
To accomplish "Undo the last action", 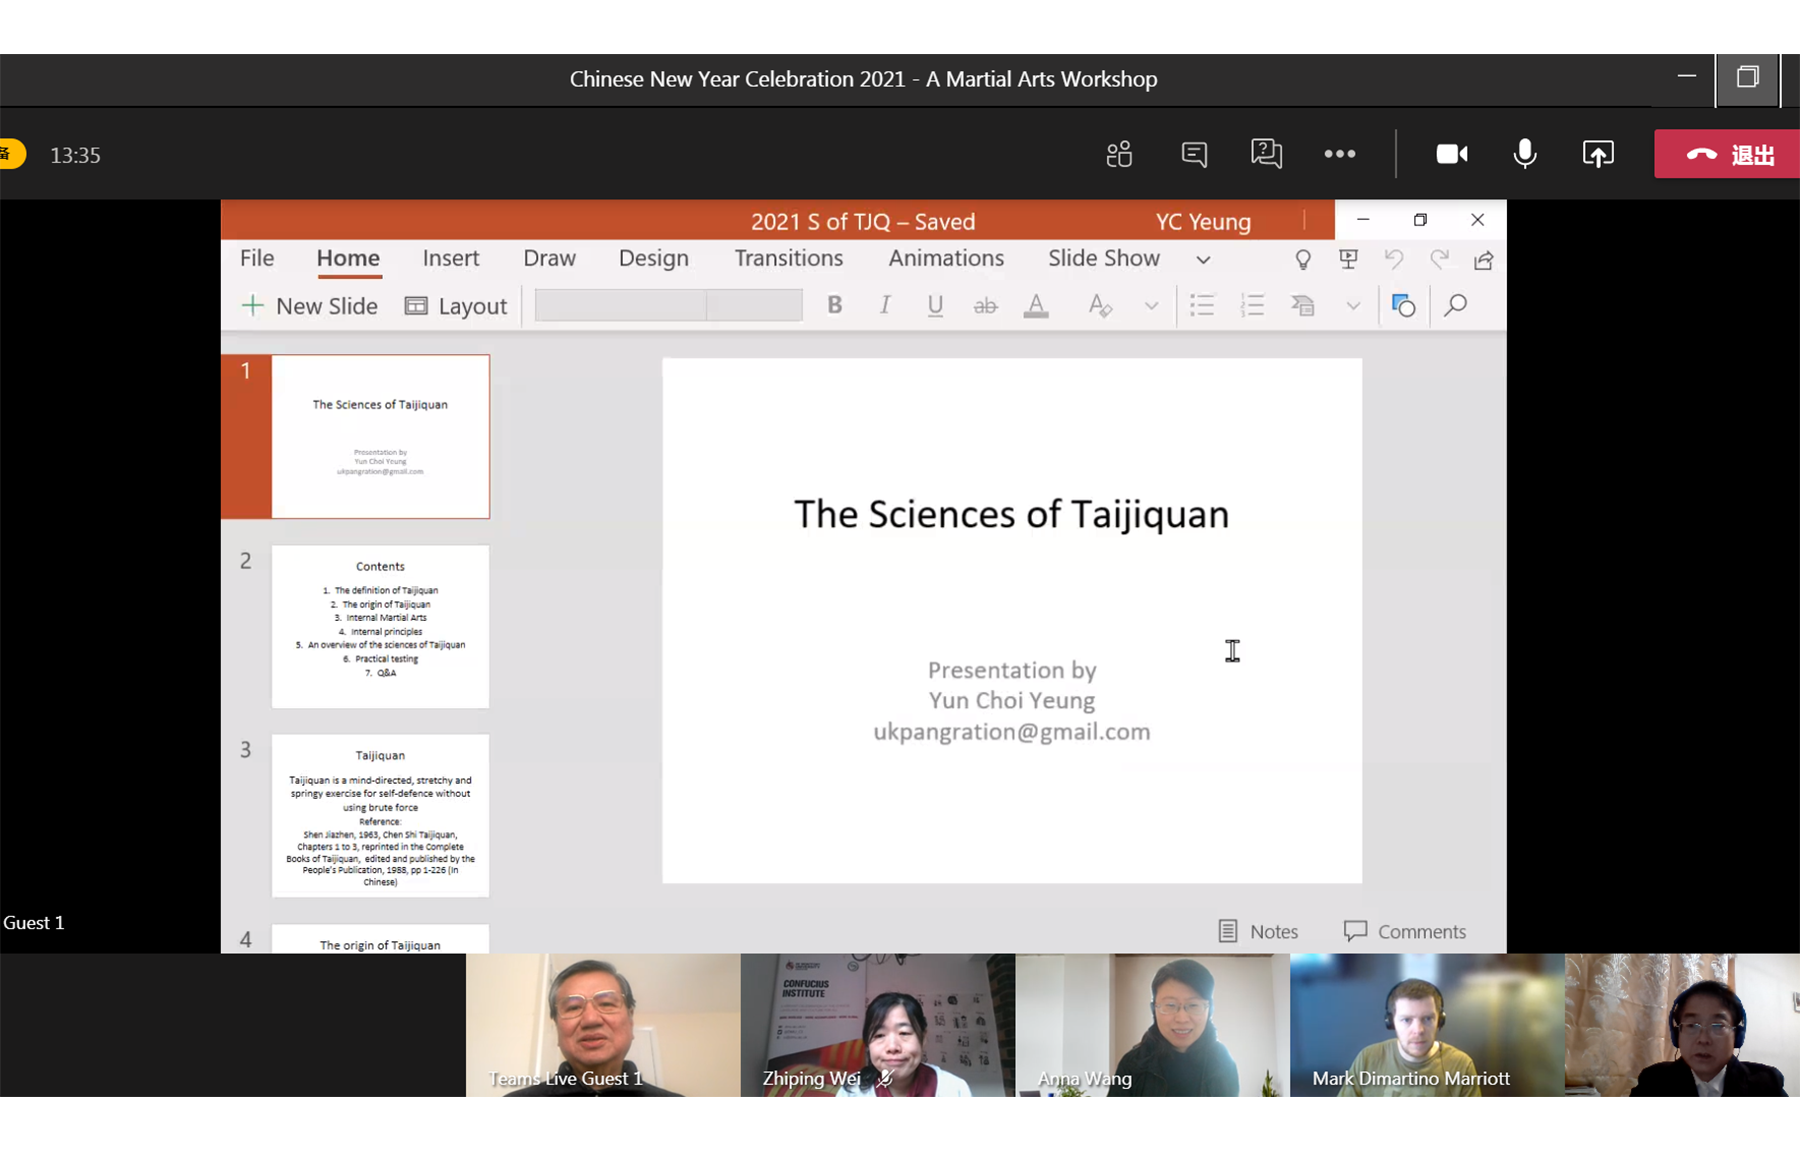I will (x=1394, y=260).
